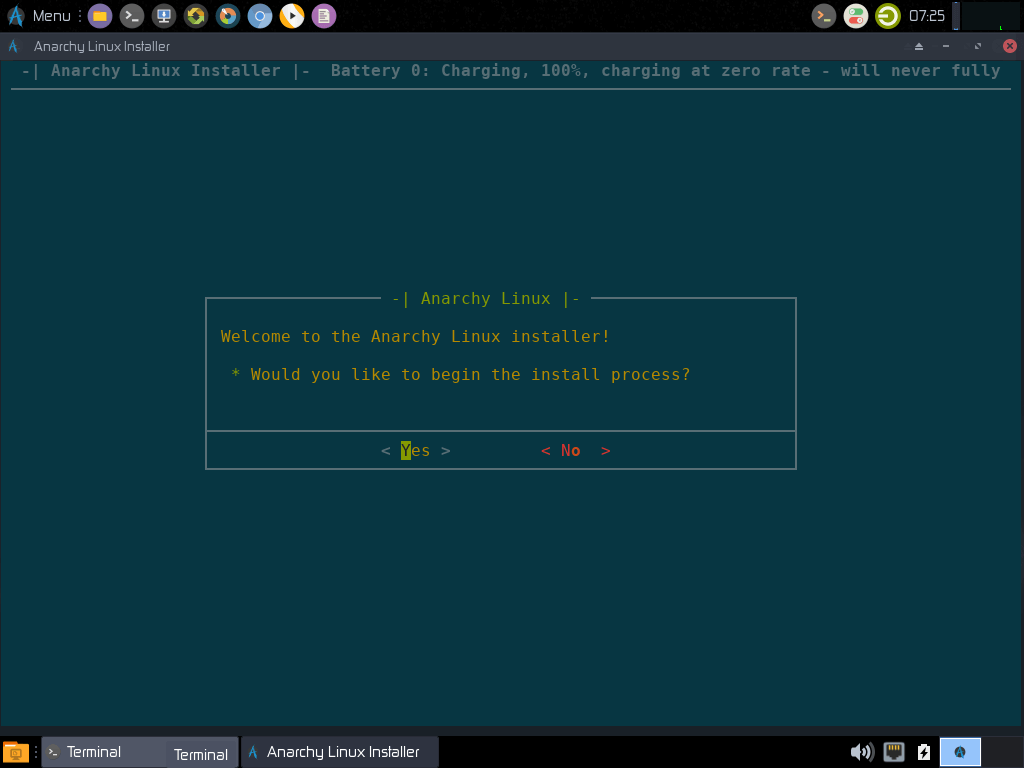The height and width of the screenshot is (768, 1024).
Task: Select No to cancel the install
Action: tap(576, 451)
